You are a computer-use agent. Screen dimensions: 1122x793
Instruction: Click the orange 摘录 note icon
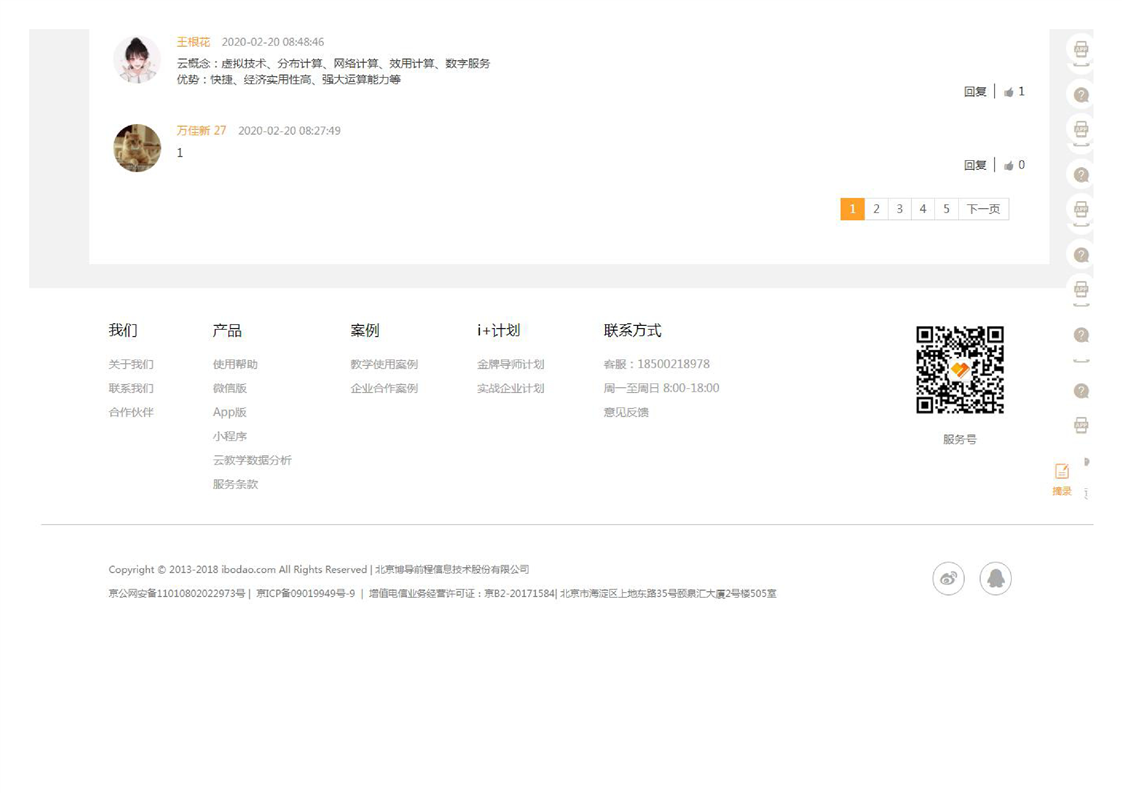(1061, 471)
